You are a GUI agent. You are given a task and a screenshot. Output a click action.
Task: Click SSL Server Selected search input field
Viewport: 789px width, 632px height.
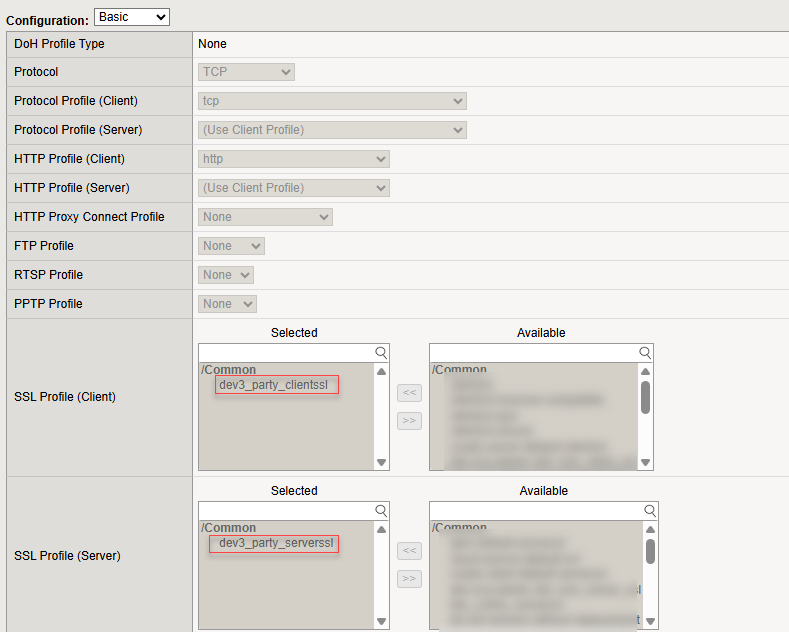point(286,511)
